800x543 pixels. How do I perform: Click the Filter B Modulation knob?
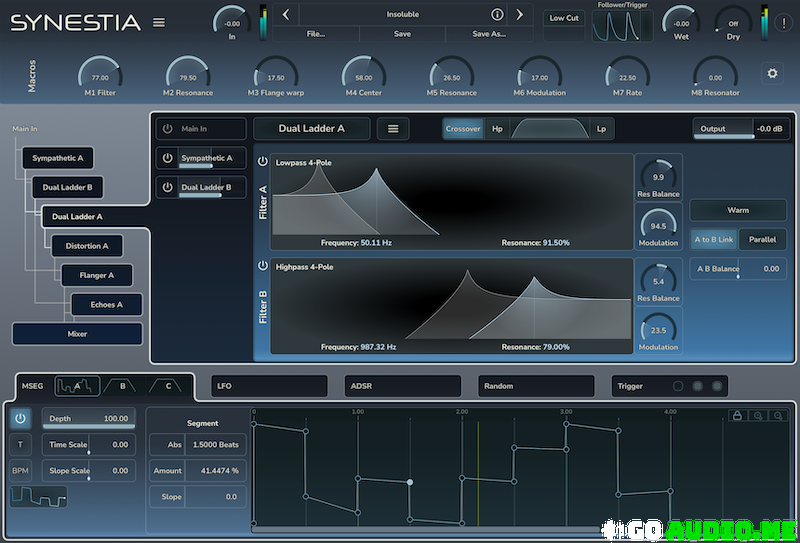click(x=658, y=329)
